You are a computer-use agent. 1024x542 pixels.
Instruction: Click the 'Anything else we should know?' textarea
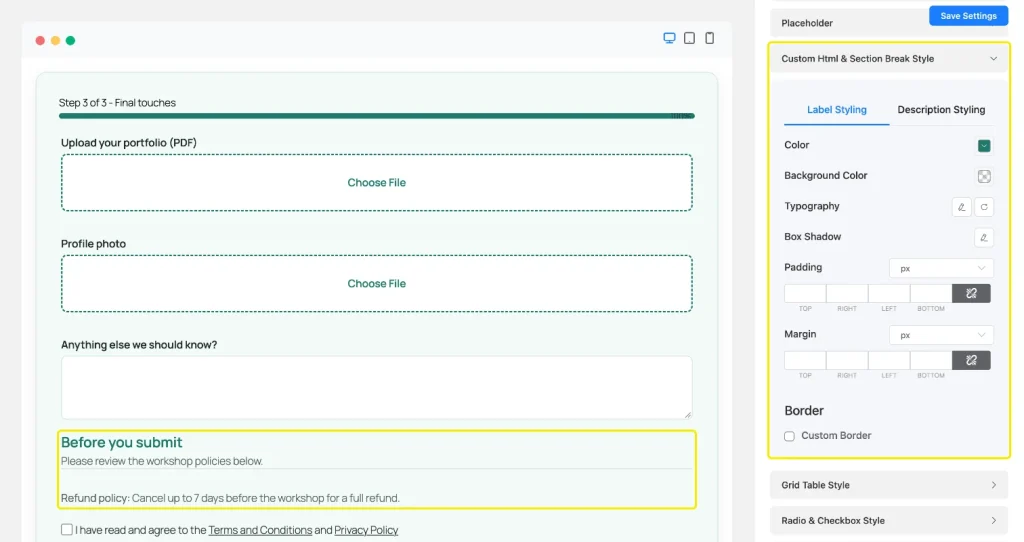click(x=377, y=387)
